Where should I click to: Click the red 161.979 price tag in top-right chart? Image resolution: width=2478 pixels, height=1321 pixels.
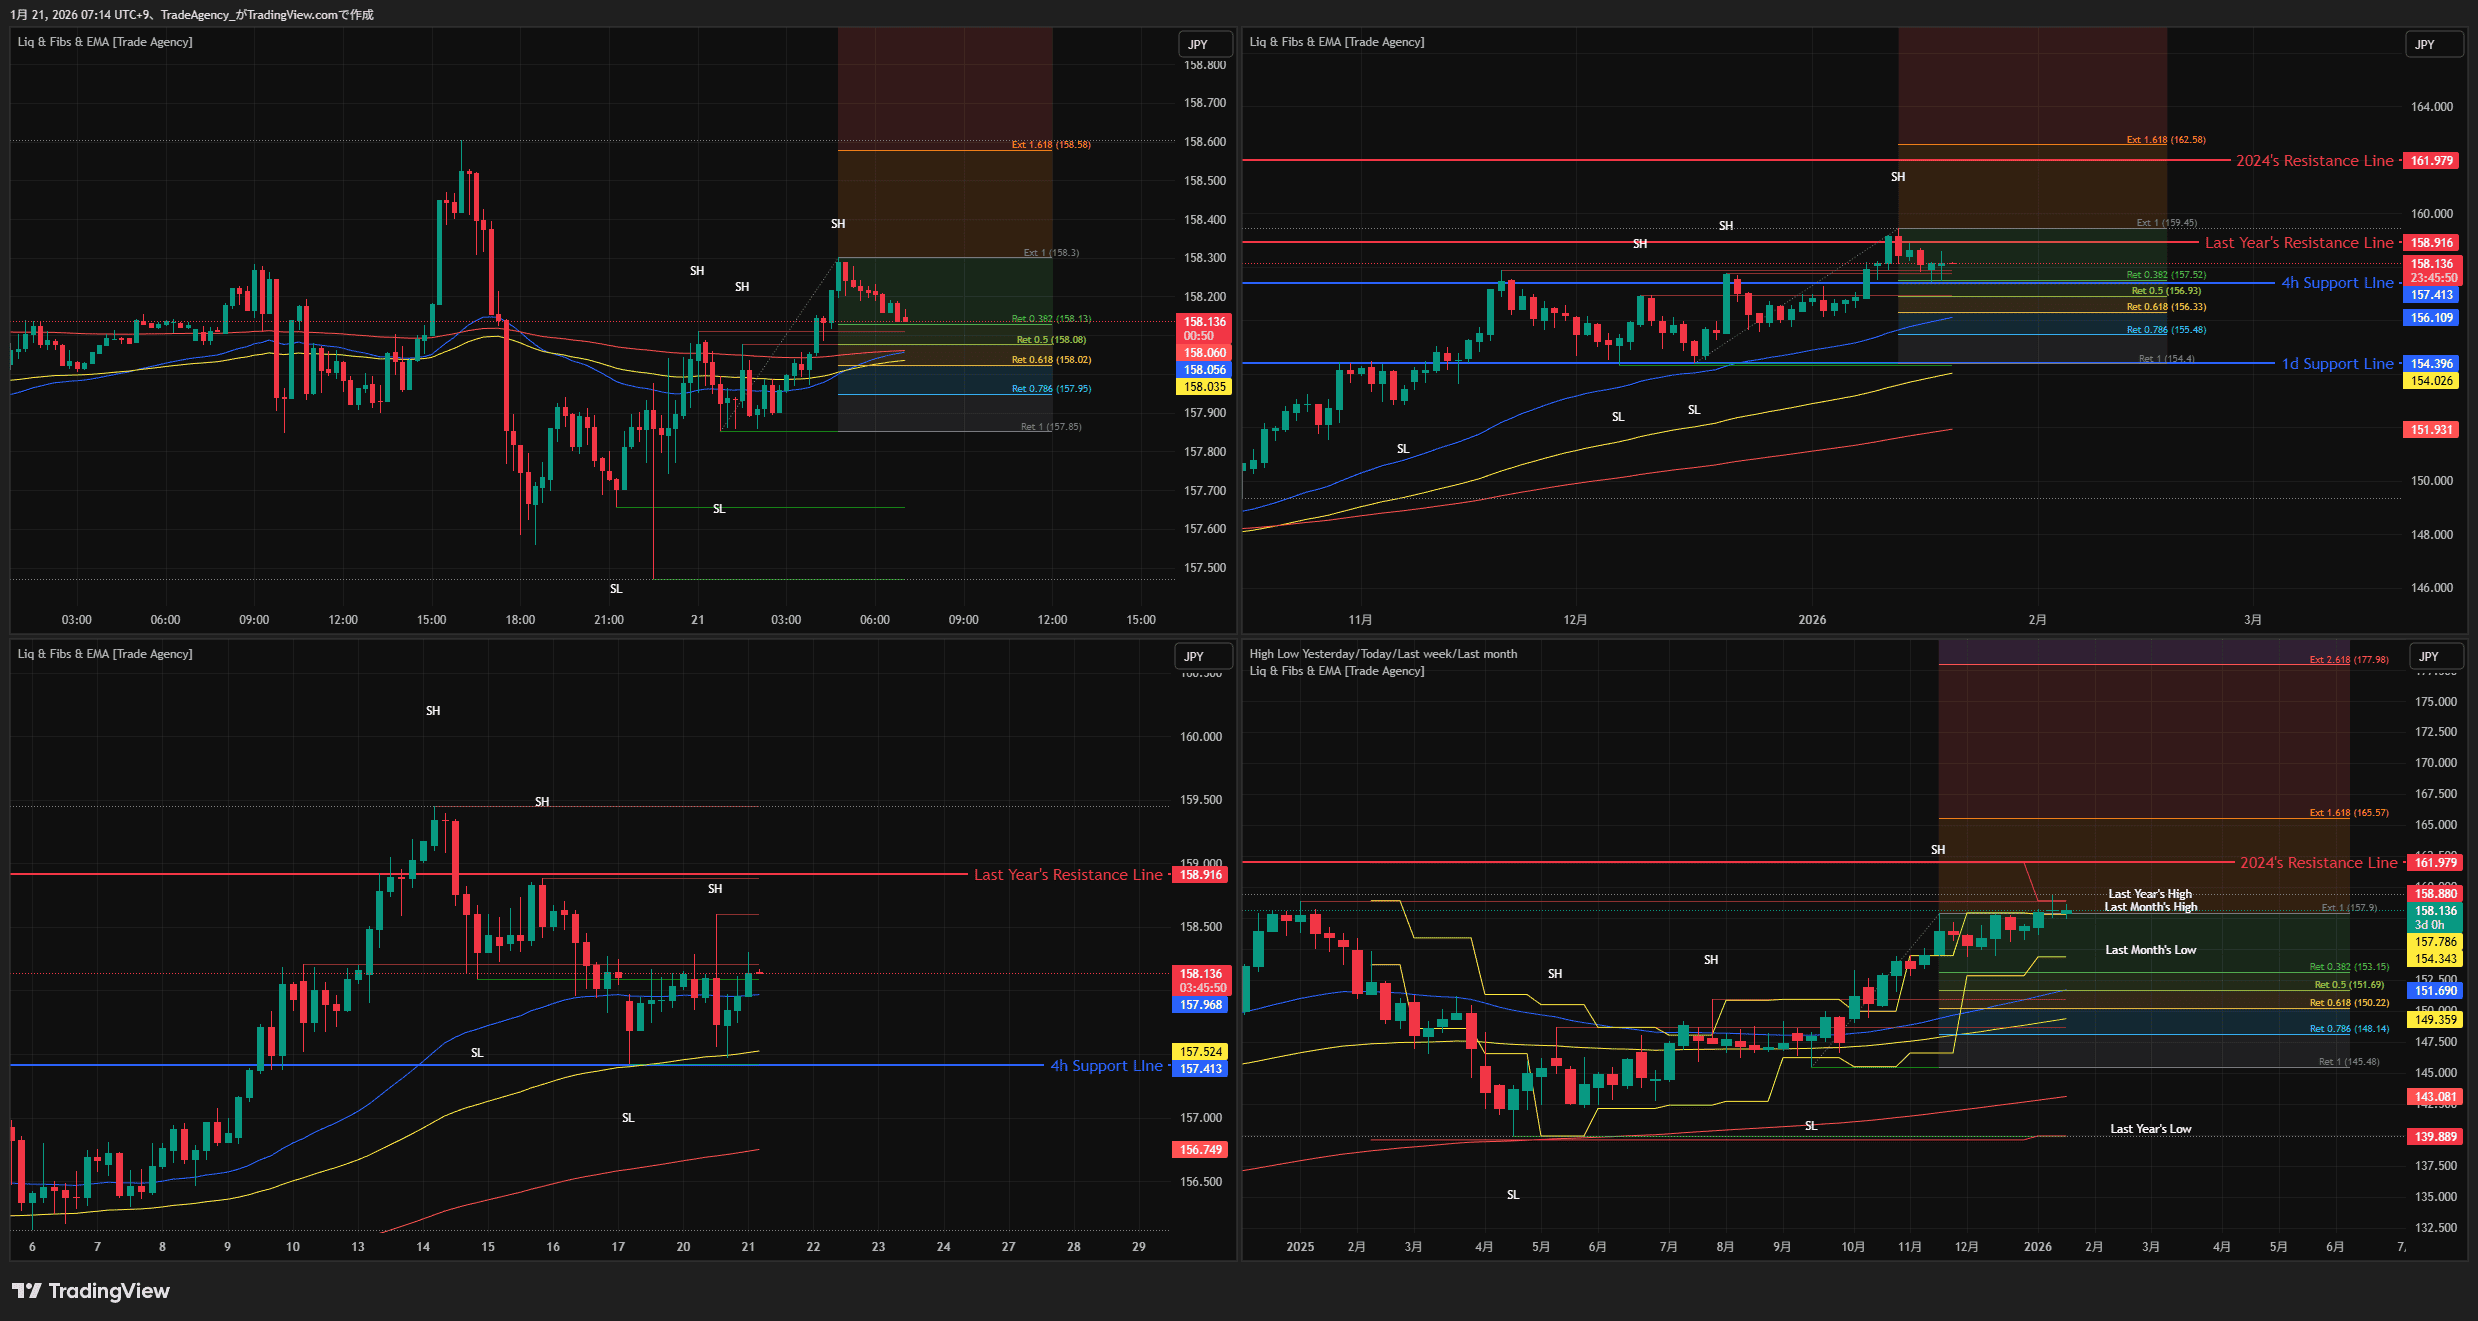tap(2431, 161)
